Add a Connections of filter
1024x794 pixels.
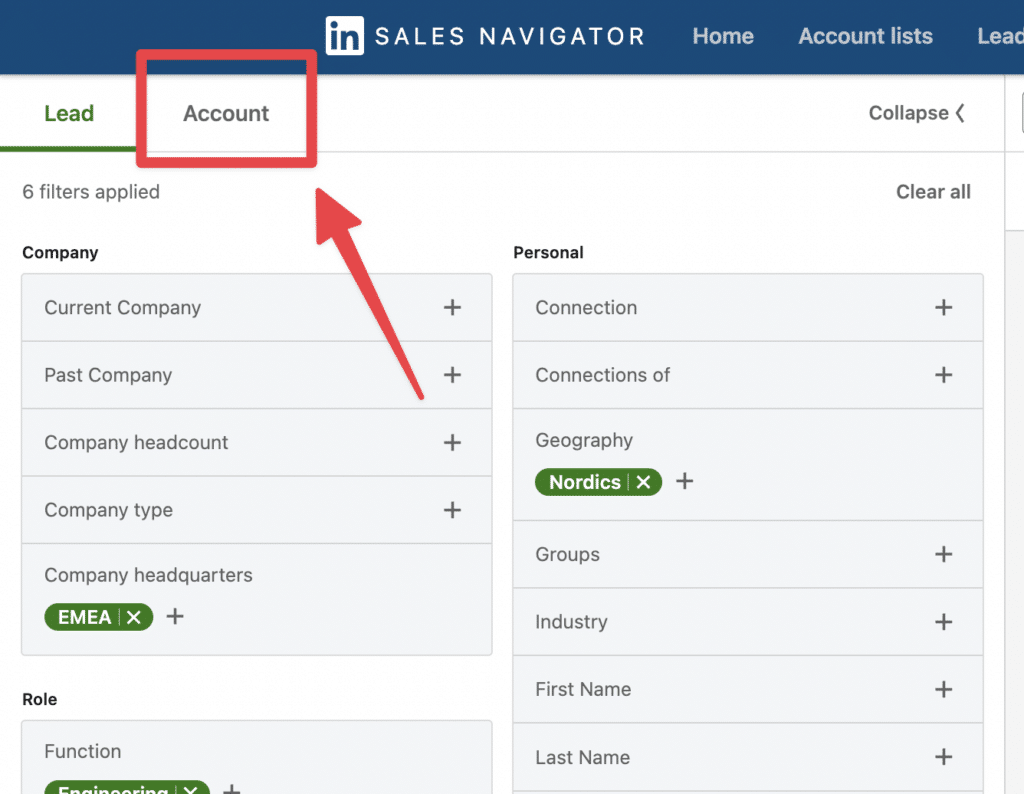944,375
